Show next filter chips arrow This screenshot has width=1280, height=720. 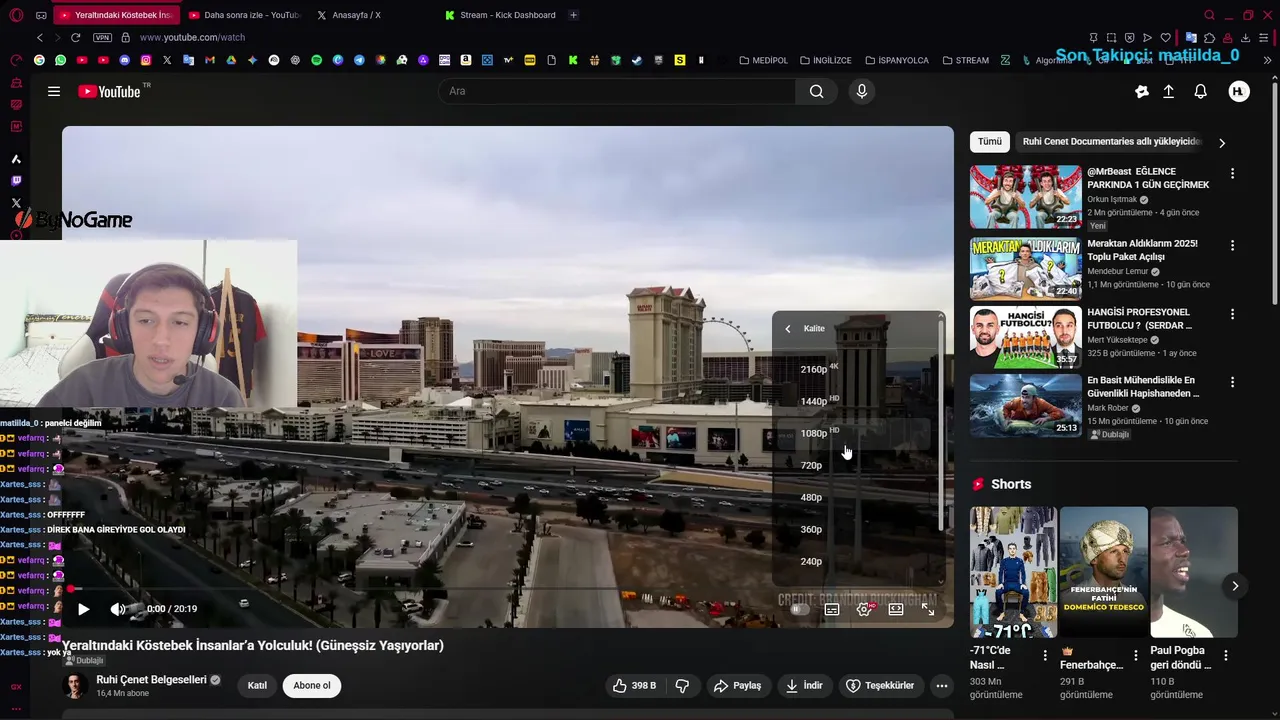(1222, 143)
